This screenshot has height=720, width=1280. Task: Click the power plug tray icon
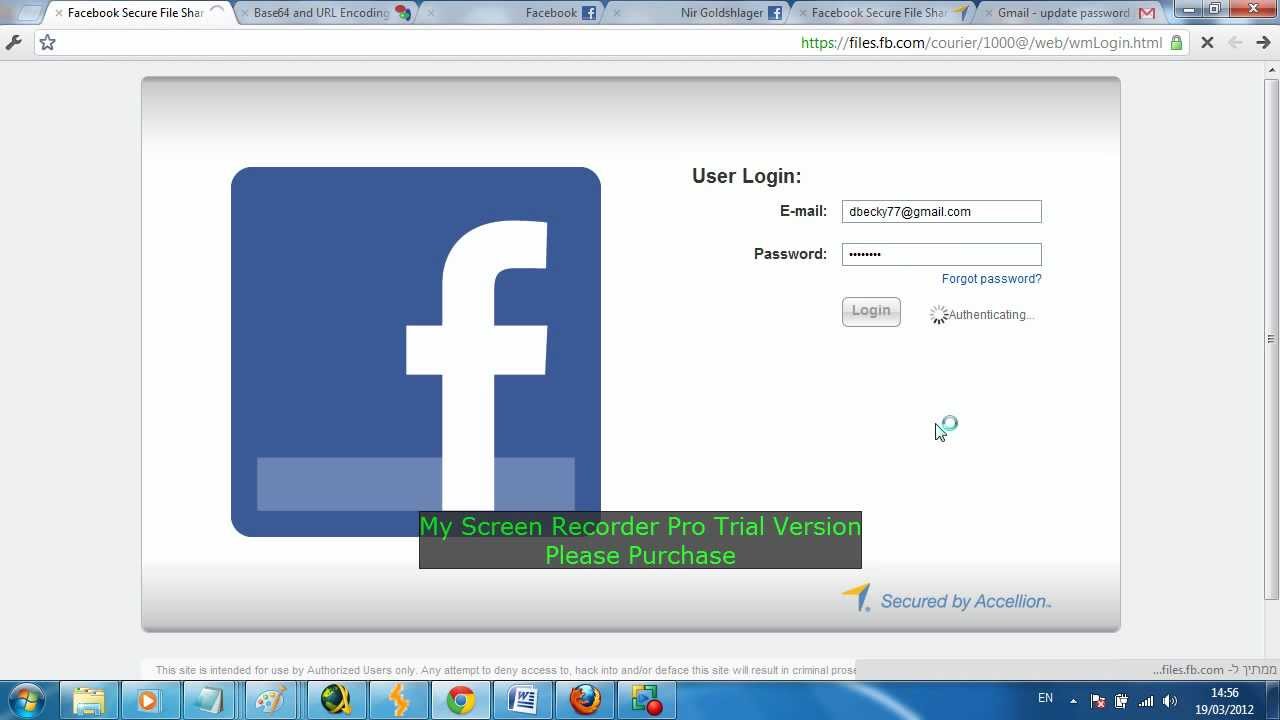pos(1121,701)
